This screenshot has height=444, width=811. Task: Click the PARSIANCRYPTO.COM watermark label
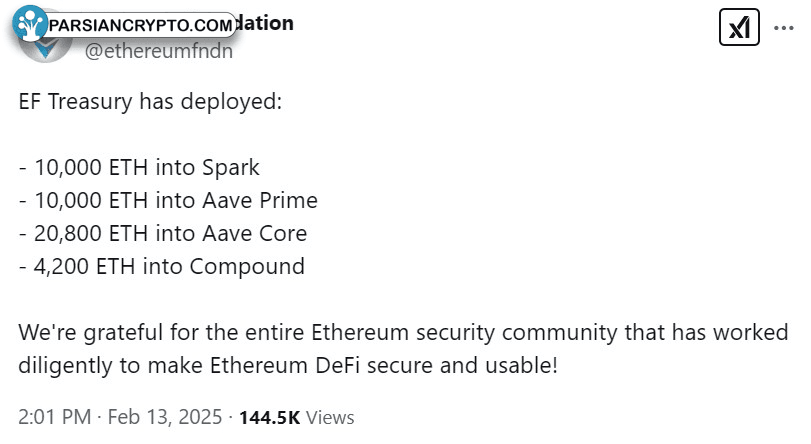pos(141,25)
